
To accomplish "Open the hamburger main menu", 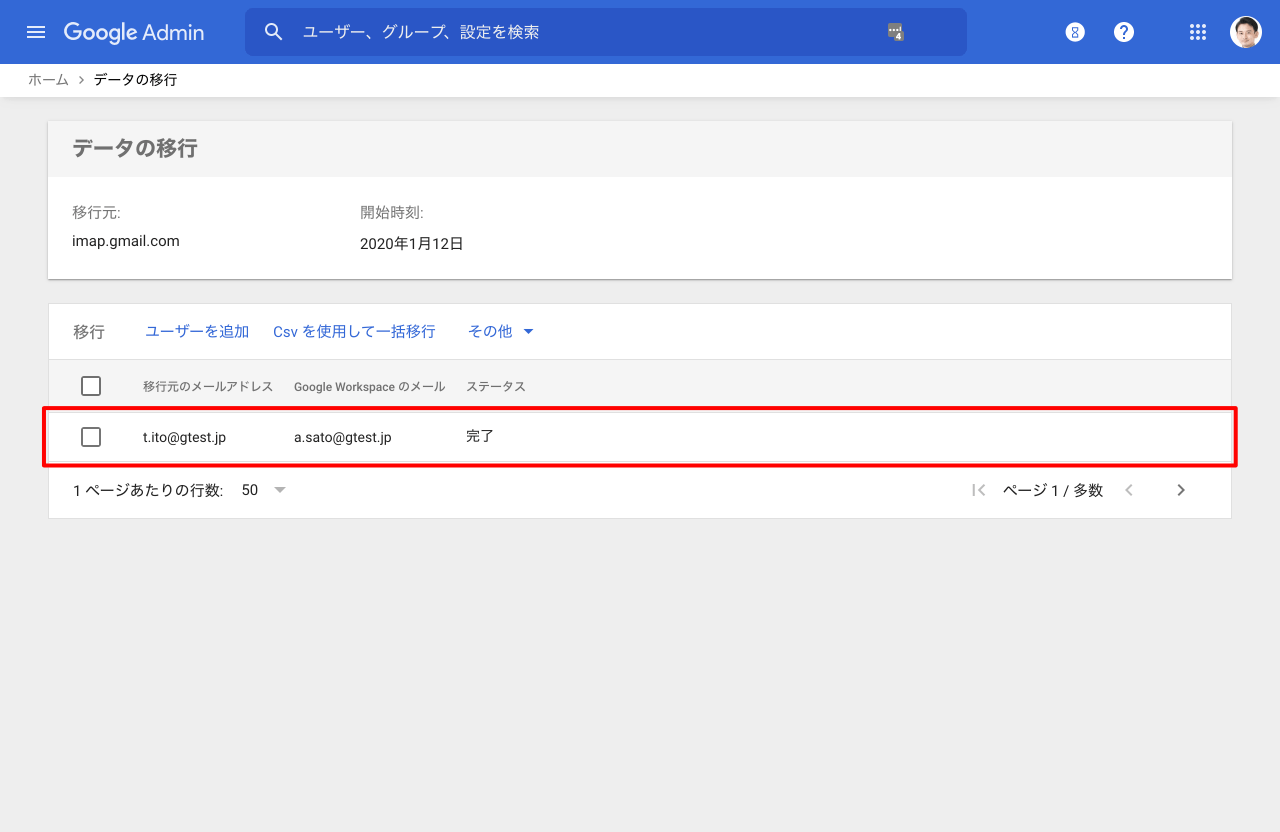I will [x=36, y=32].
